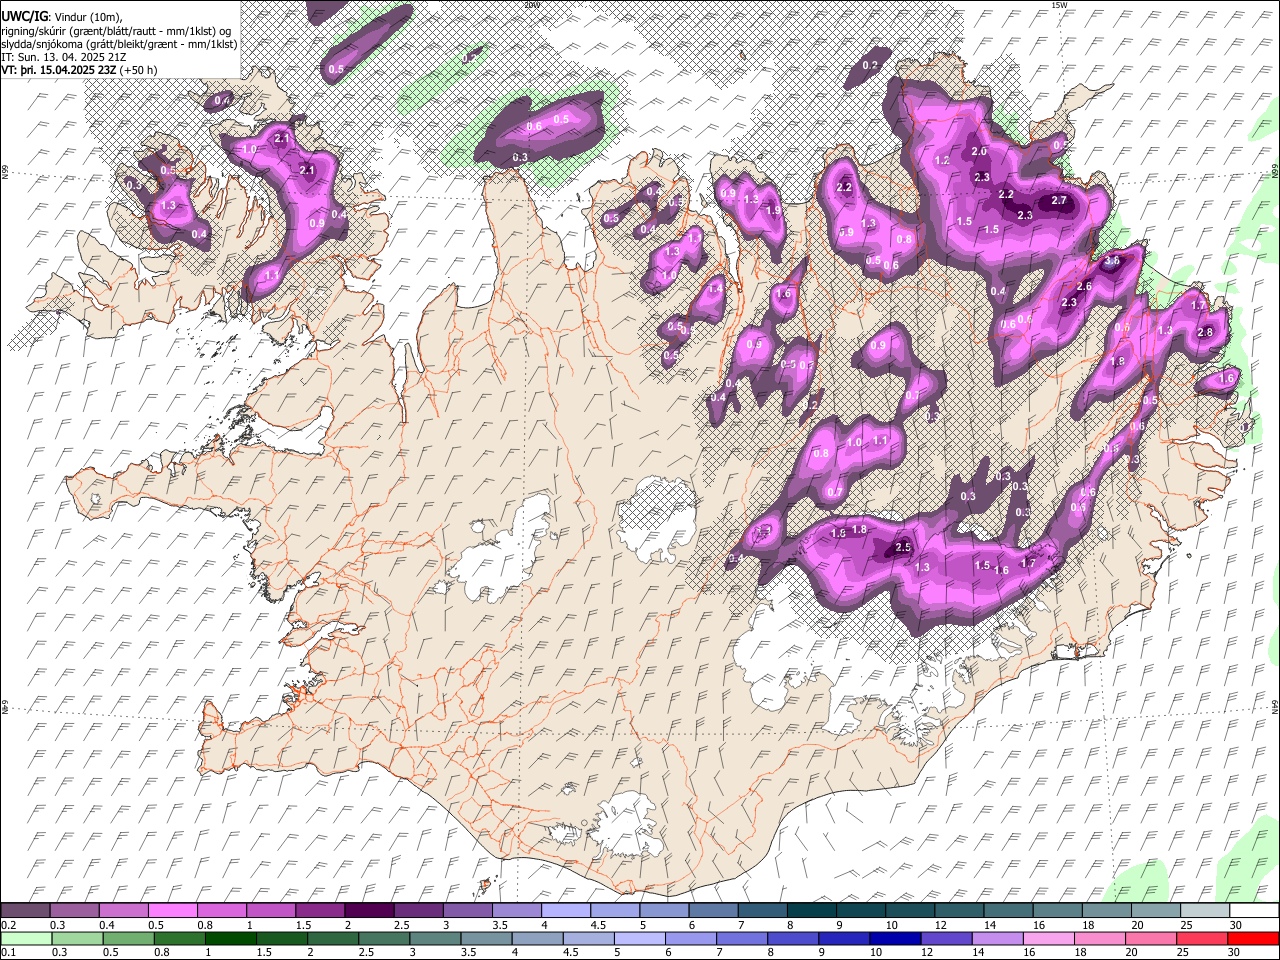Pick the bright red swatch after 30
The height and width of the screenshot is (960, 1280).
pyautogui.click(x=1252, y=939)
